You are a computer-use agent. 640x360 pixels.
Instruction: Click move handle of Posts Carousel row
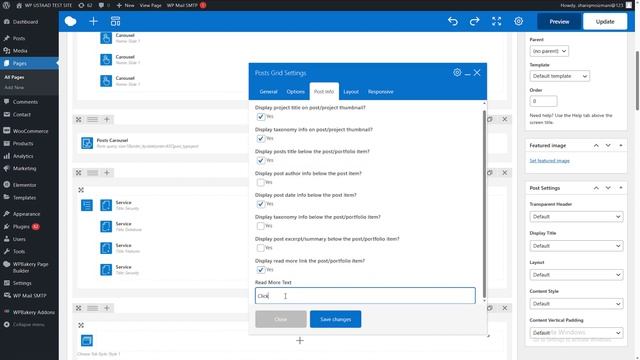(79, 120)
